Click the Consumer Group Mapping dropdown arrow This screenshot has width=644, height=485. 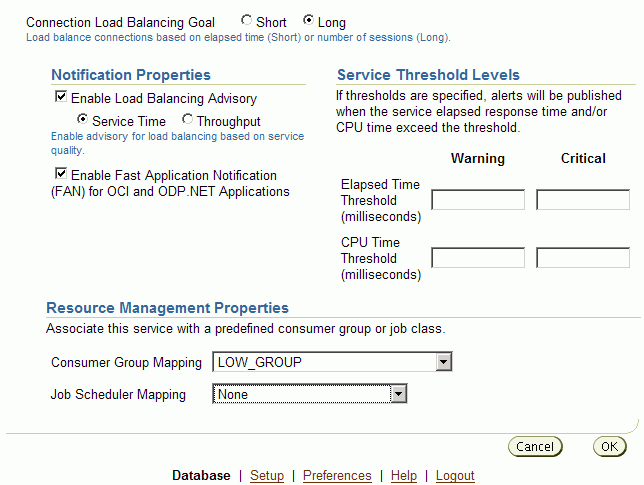pyautogui.click(x=444, y=362)
